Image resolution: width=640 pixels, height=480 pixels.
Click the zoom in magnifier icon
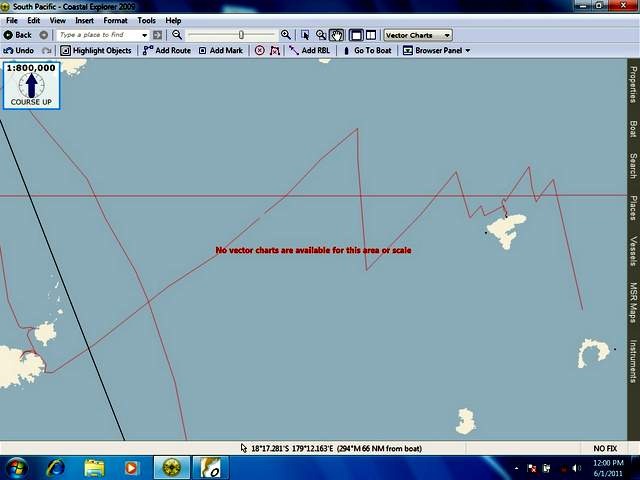coord(286,35)
